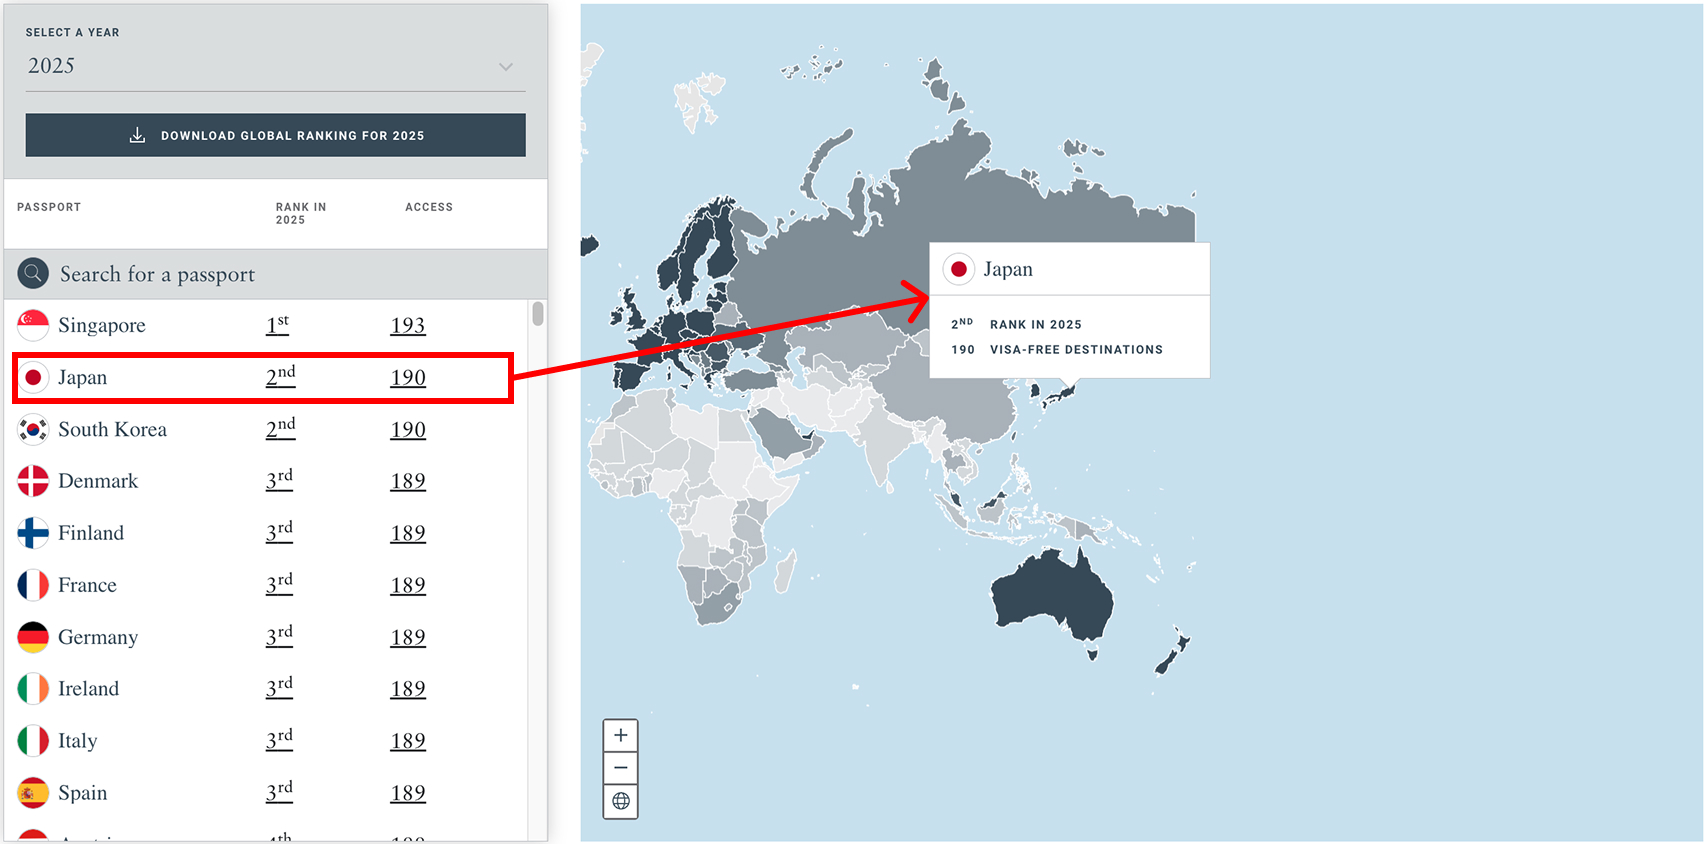Click Japan title in the map tooltip
Image resolution: width=1704 pixels, height=844 pixels.
coord(1008,269)
